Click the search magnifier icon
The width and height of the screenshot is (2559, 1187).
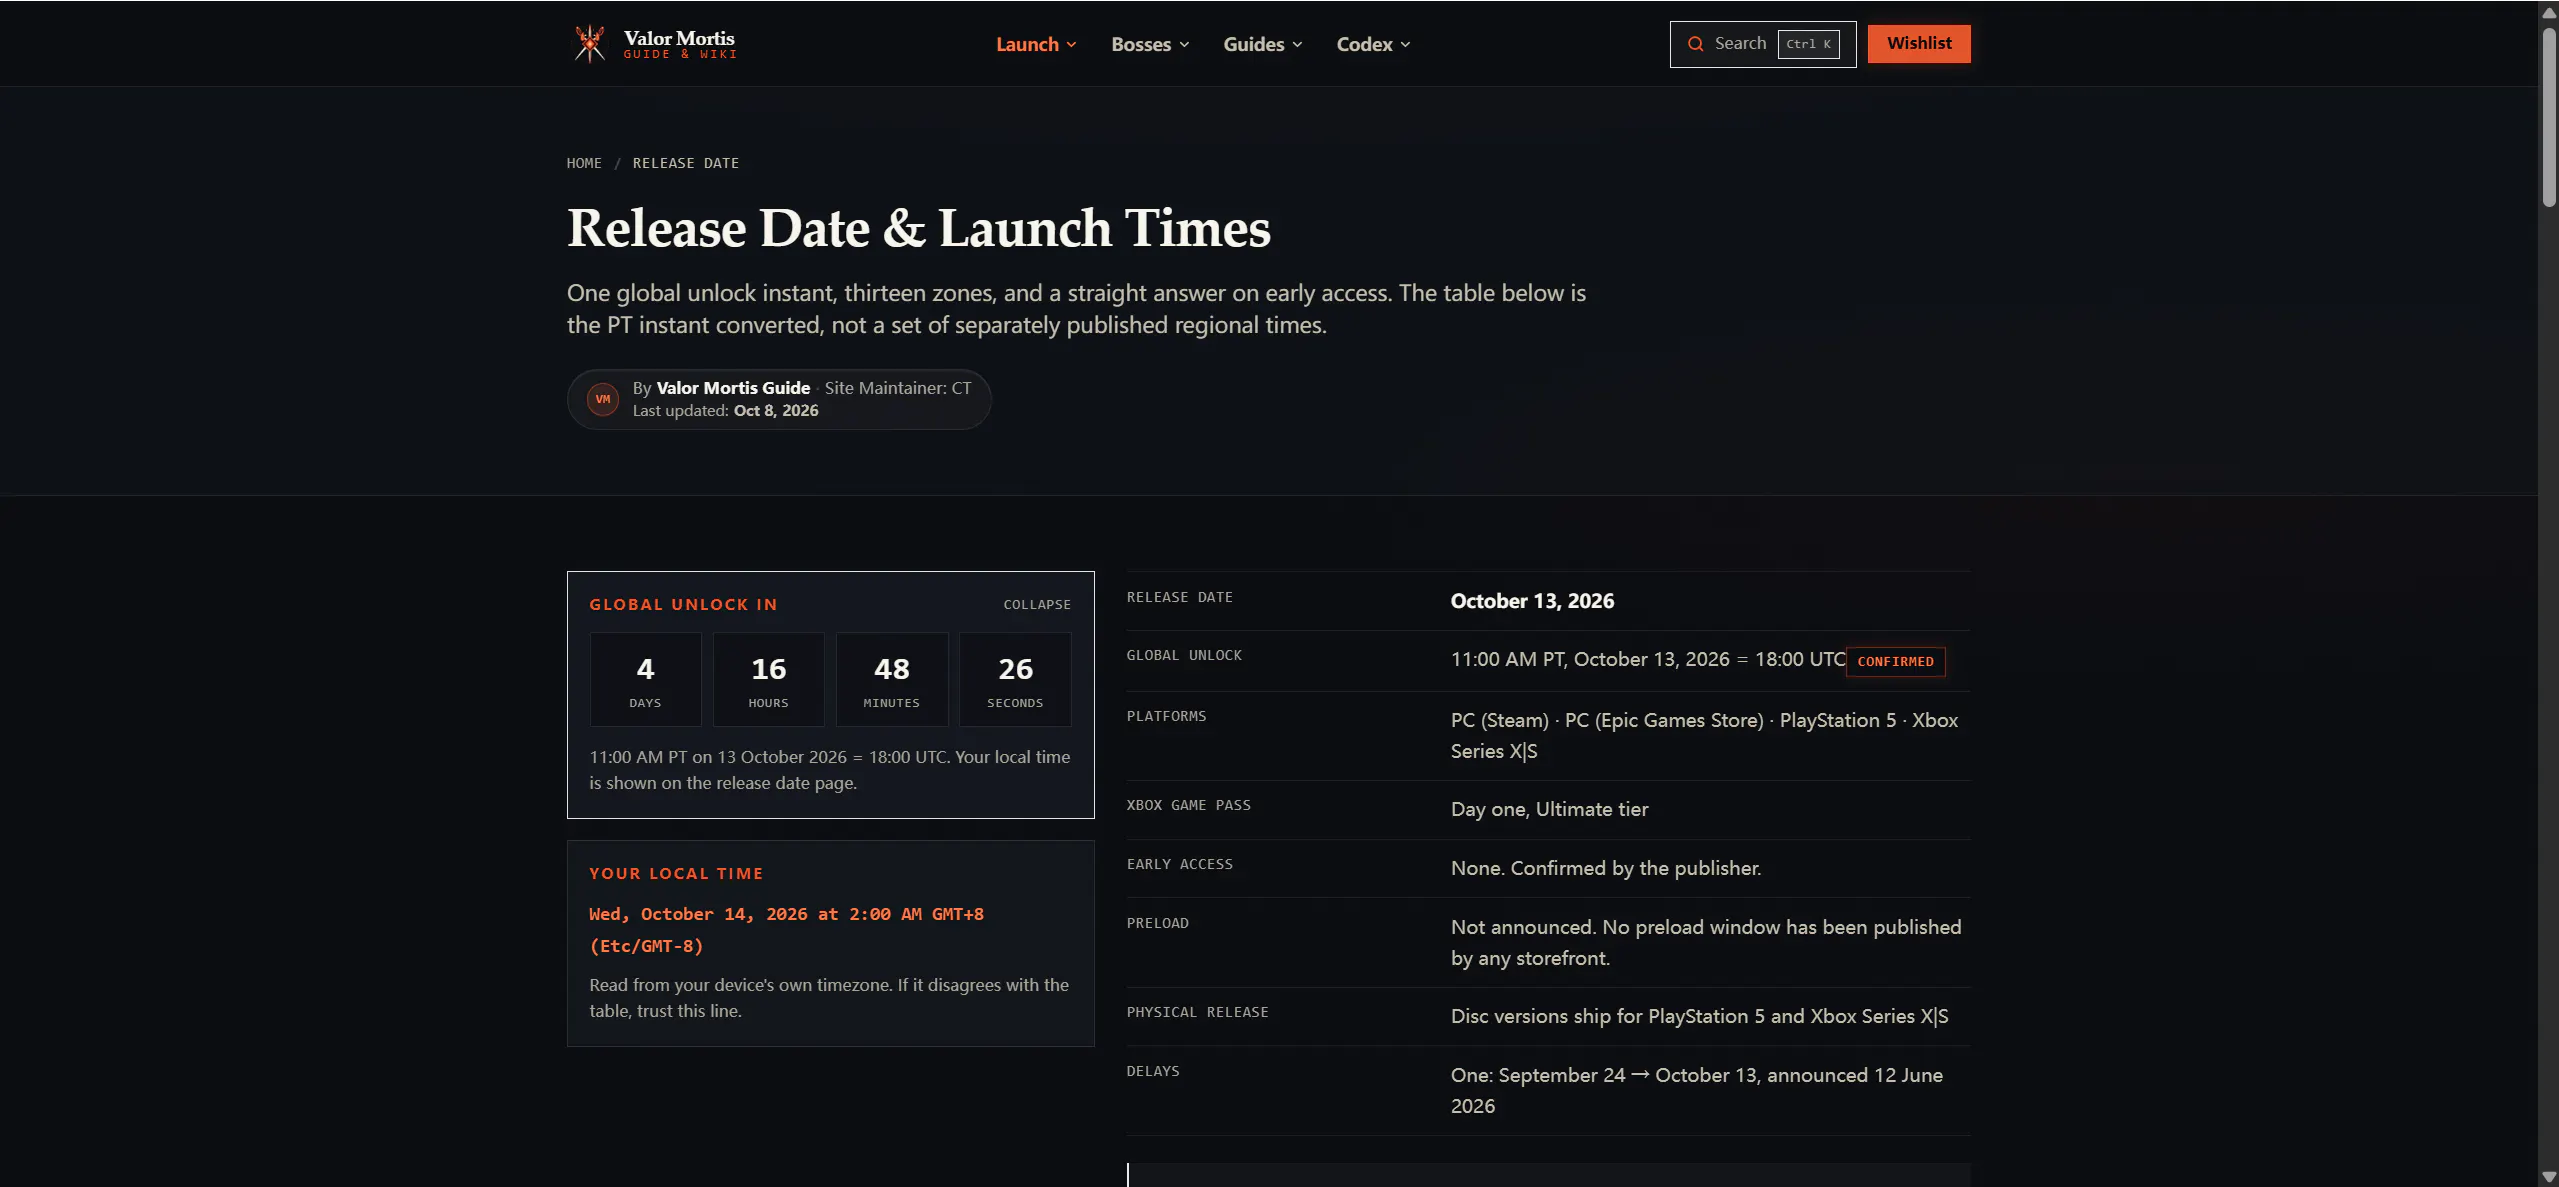1696,44
